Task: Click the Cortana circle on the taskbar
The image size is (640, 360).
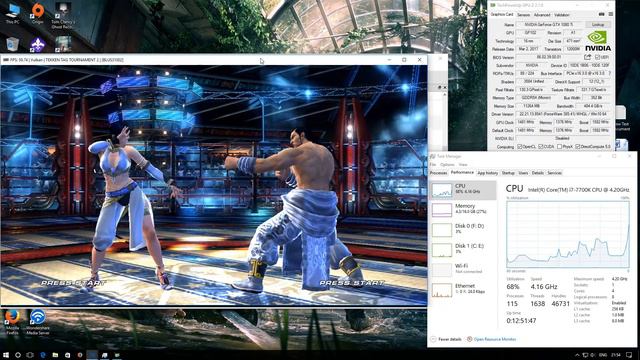Action: pyautogui.click(x=18, y=355)
